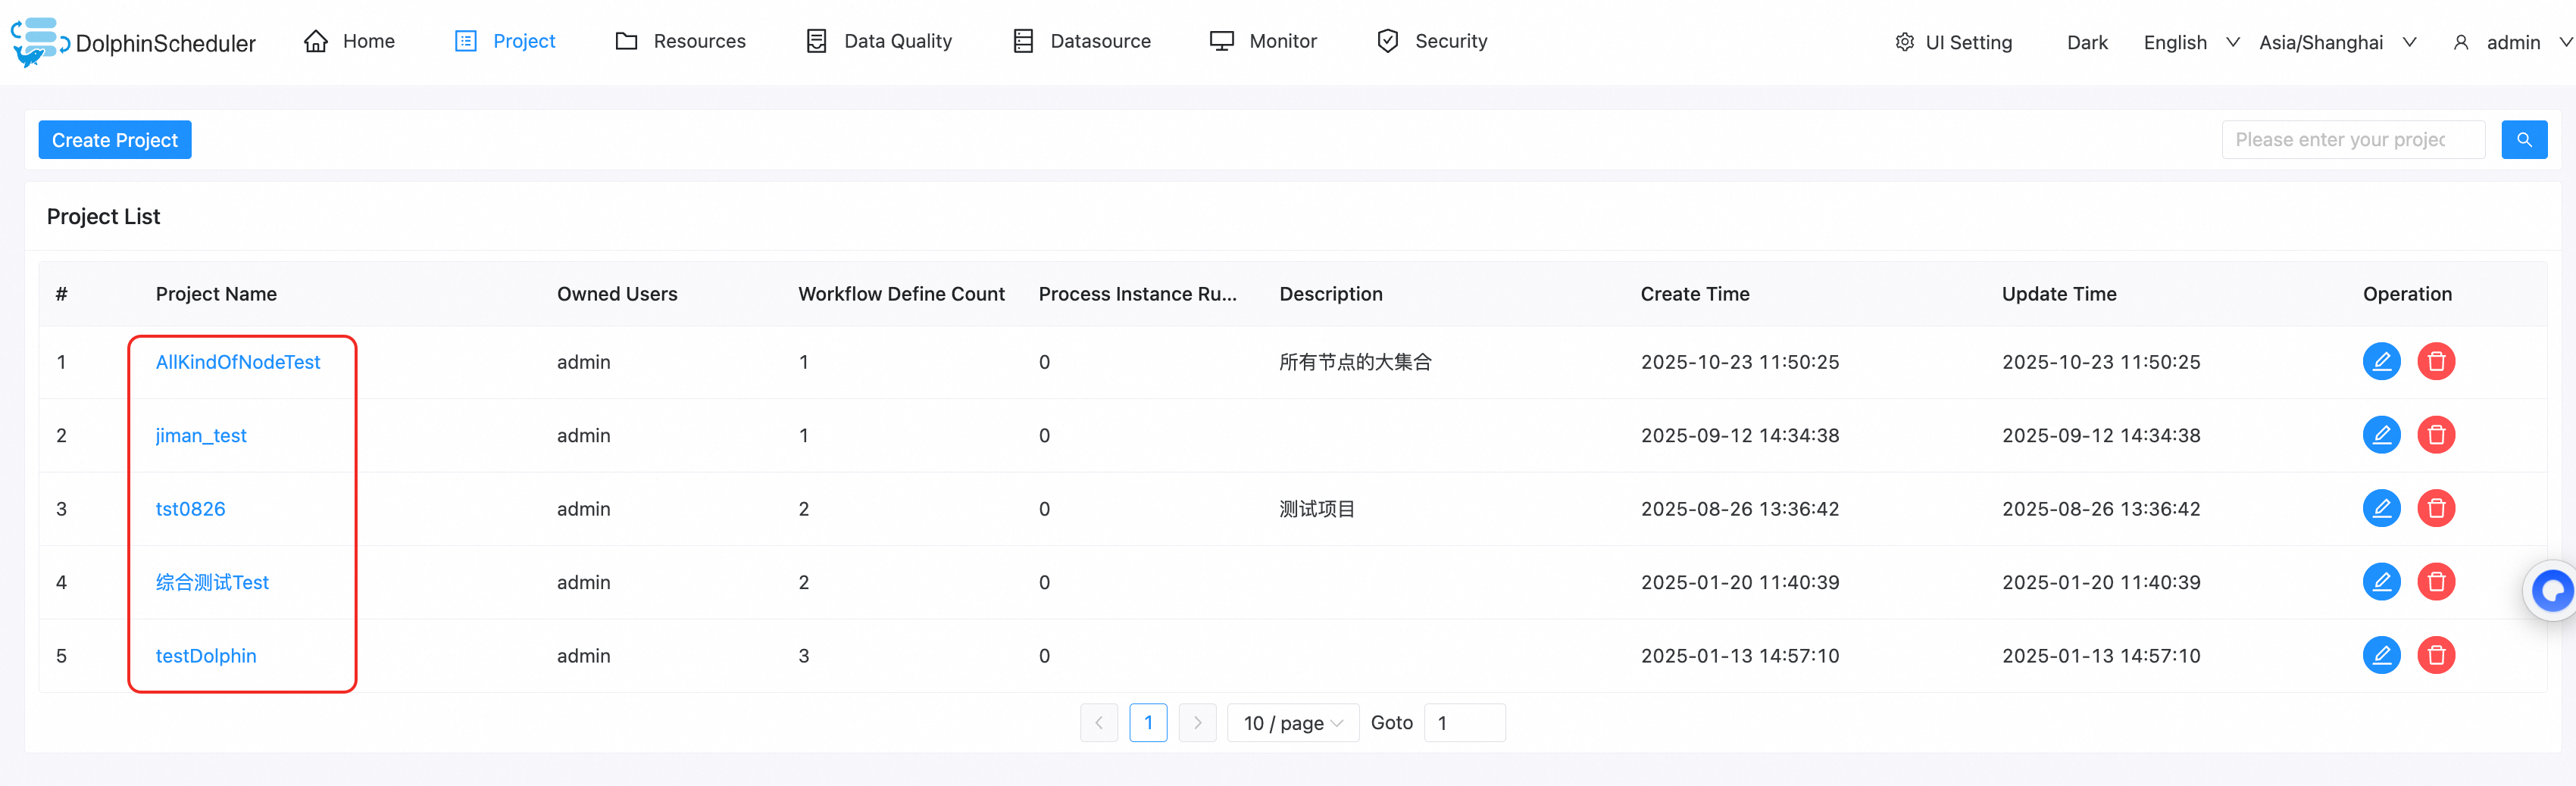Click the blue search magnifier button
This screenshot has width=2576, height=786.
[2524, 140]
